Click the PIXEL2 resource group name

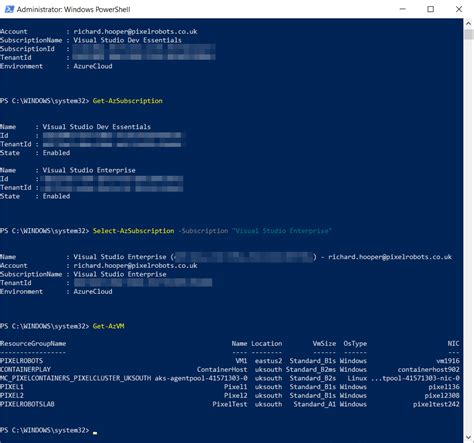pos(12,395)
